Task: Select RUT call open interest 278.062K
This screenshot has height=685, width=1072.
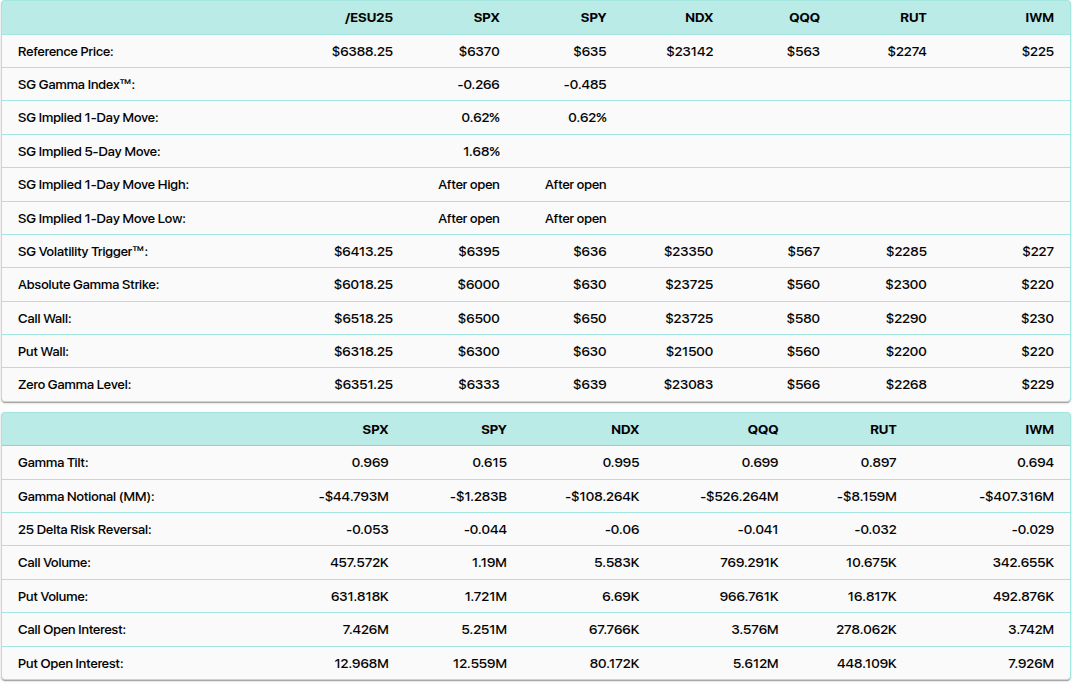Action: pyautogui.click(x=866, y=630)
